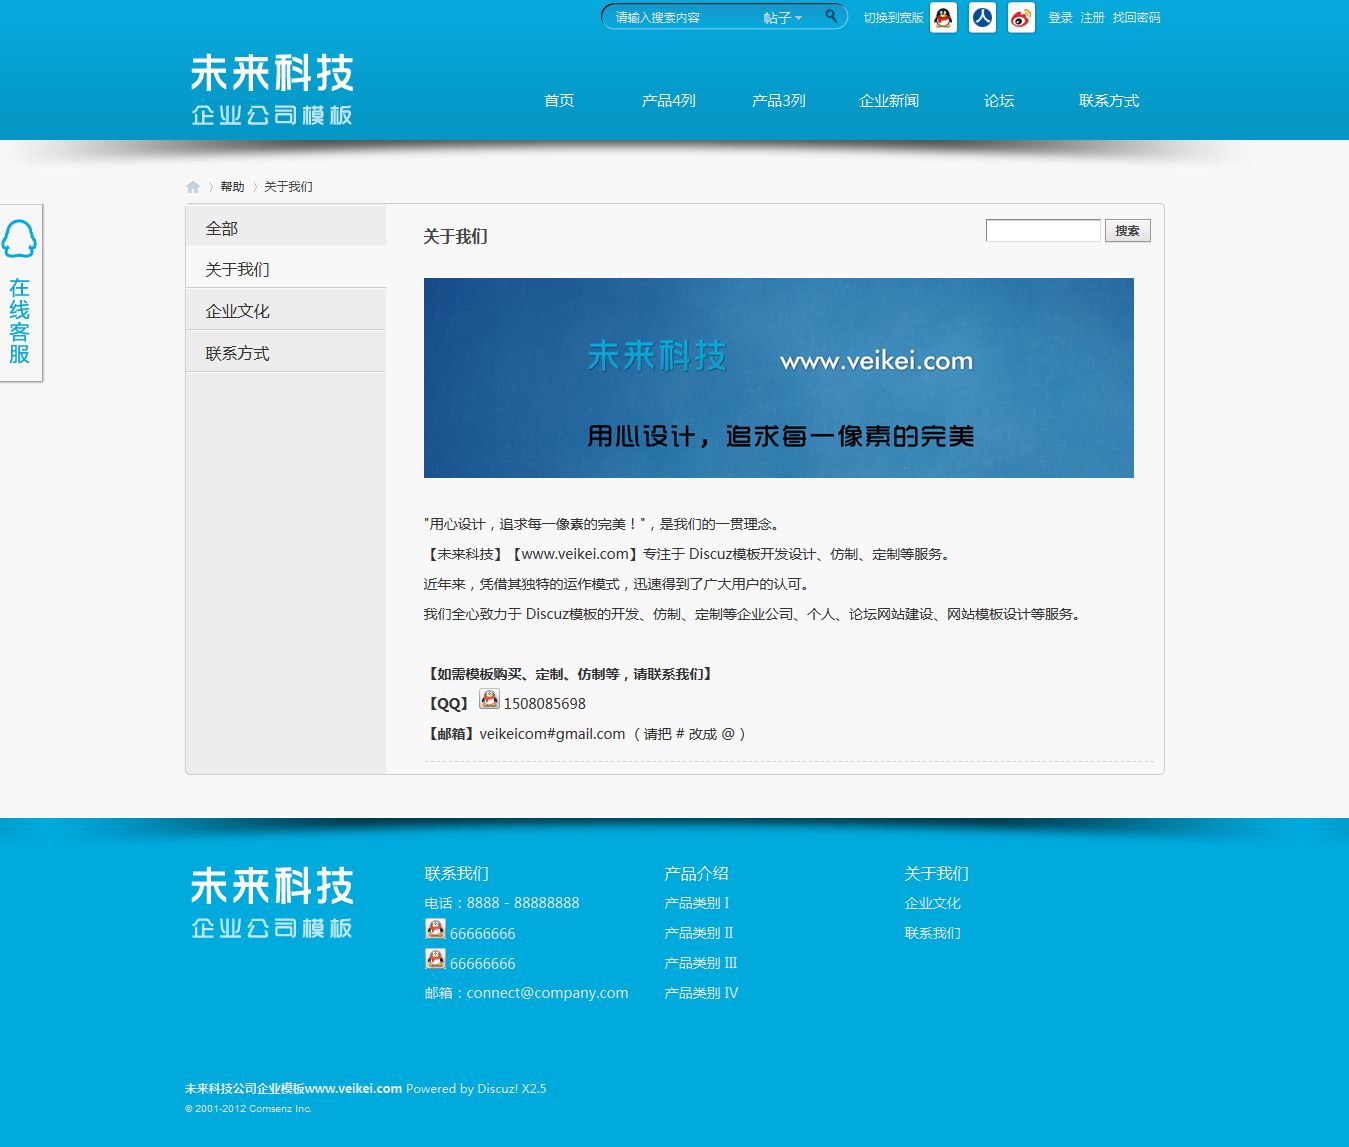Click the Renren login icon
The height and width of the screenshot is (1147, 1349).
[x=981, y=18]
